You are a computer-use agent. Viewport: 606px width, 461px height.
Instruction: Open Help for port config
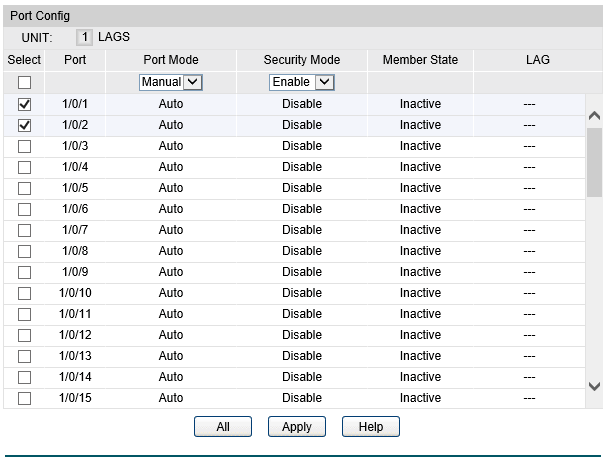[371, 427]
